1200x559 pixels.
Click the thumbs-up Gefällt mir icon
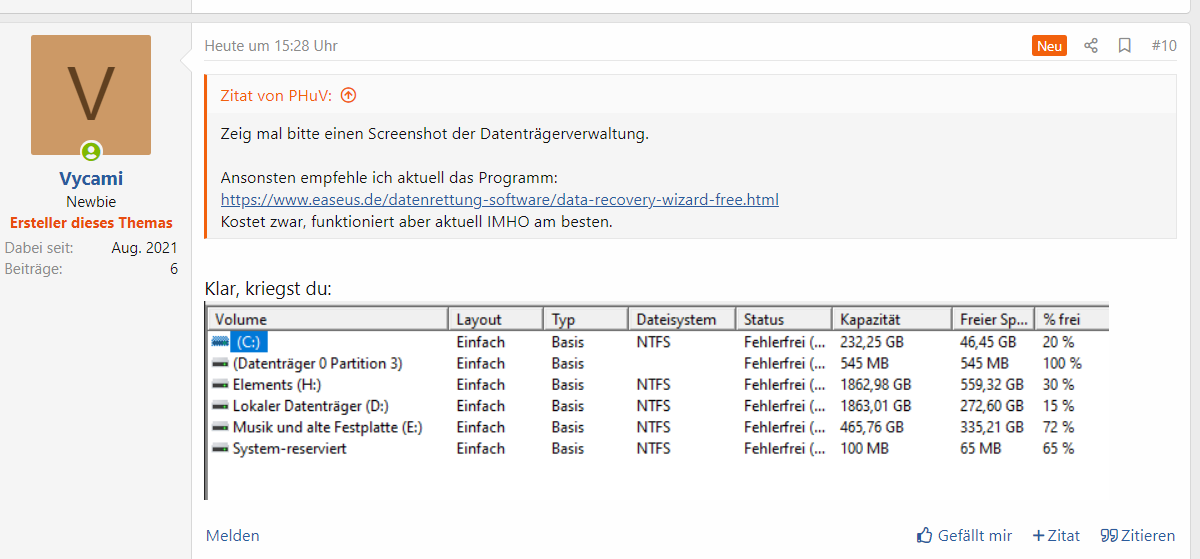(925, 535)
